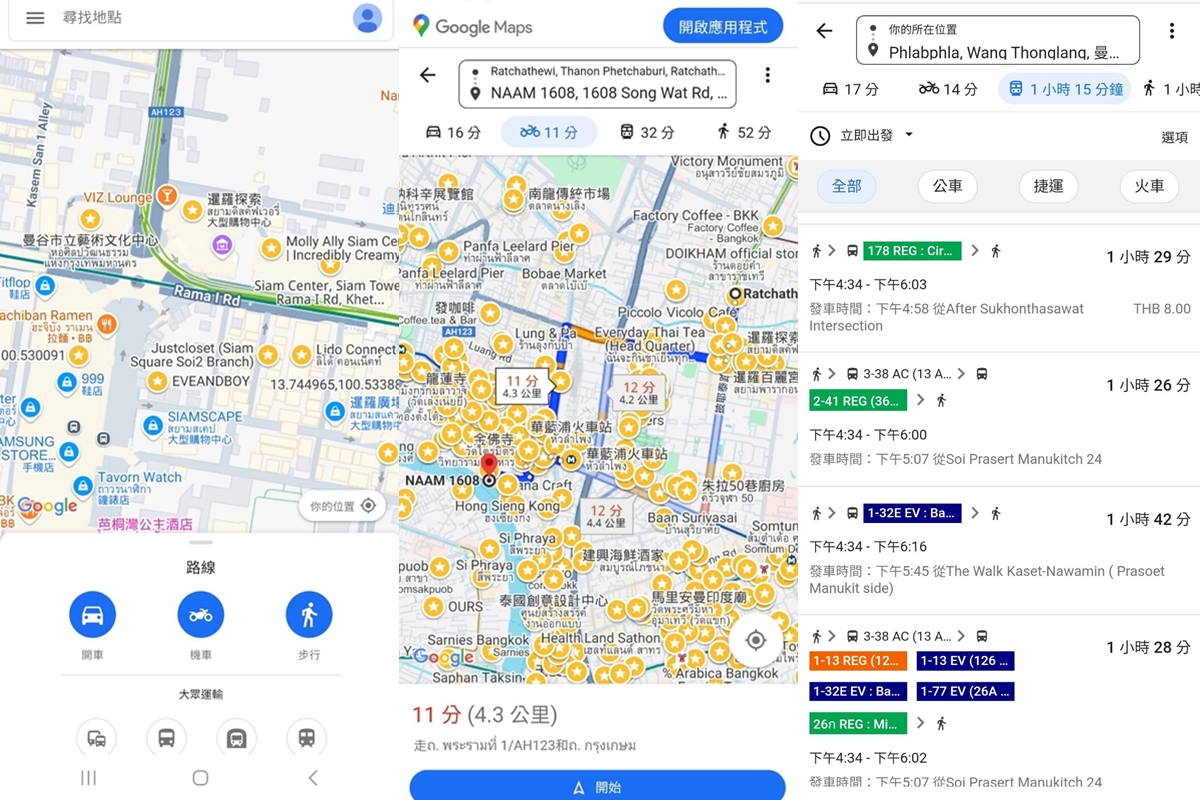The image size is (1200, 800).
Task: Tap the profile avatar icon
Action: coord(367,18)
